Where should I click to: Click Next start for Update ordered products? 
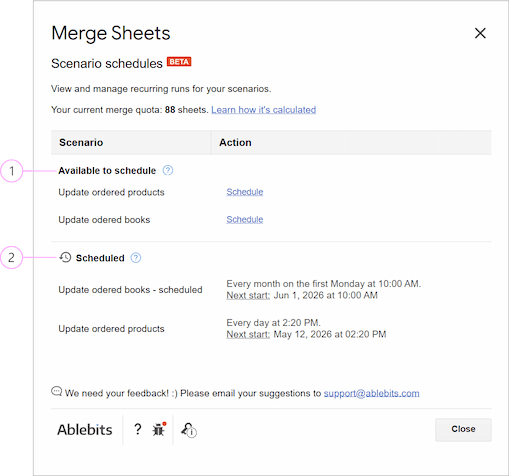(x=248, y=334)
